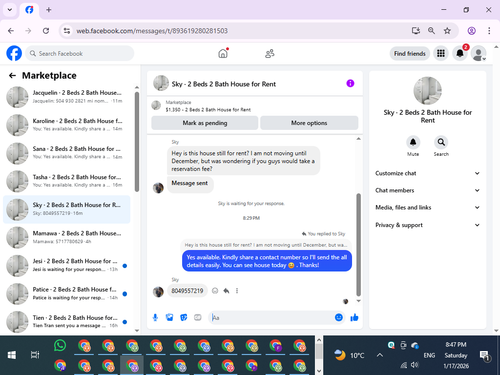The image size is (500, 375).
Task: Click the conversation list scrollbar
Action: click(137, 142)
